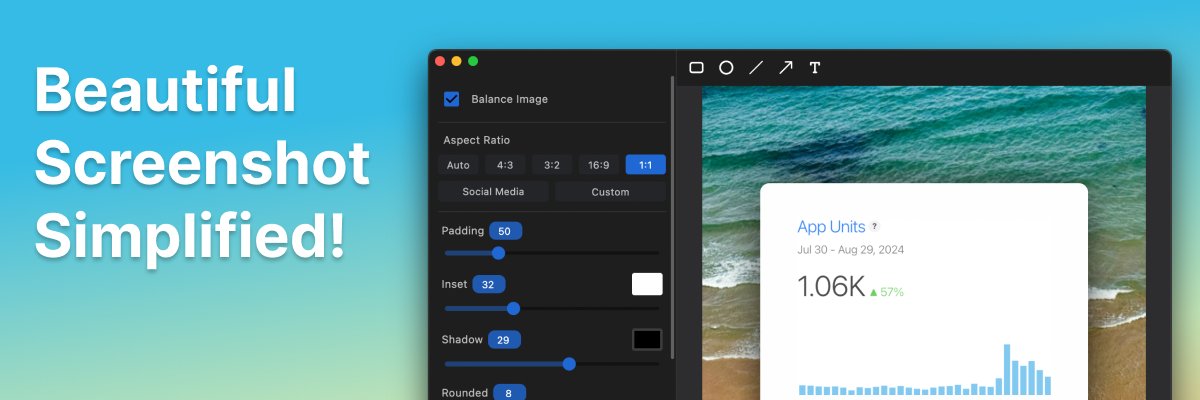The width and height of the screenshot is (1200, 400).
Task: Maximize the window with the green button
Action: pyautogui.click(x=473, y=61)
